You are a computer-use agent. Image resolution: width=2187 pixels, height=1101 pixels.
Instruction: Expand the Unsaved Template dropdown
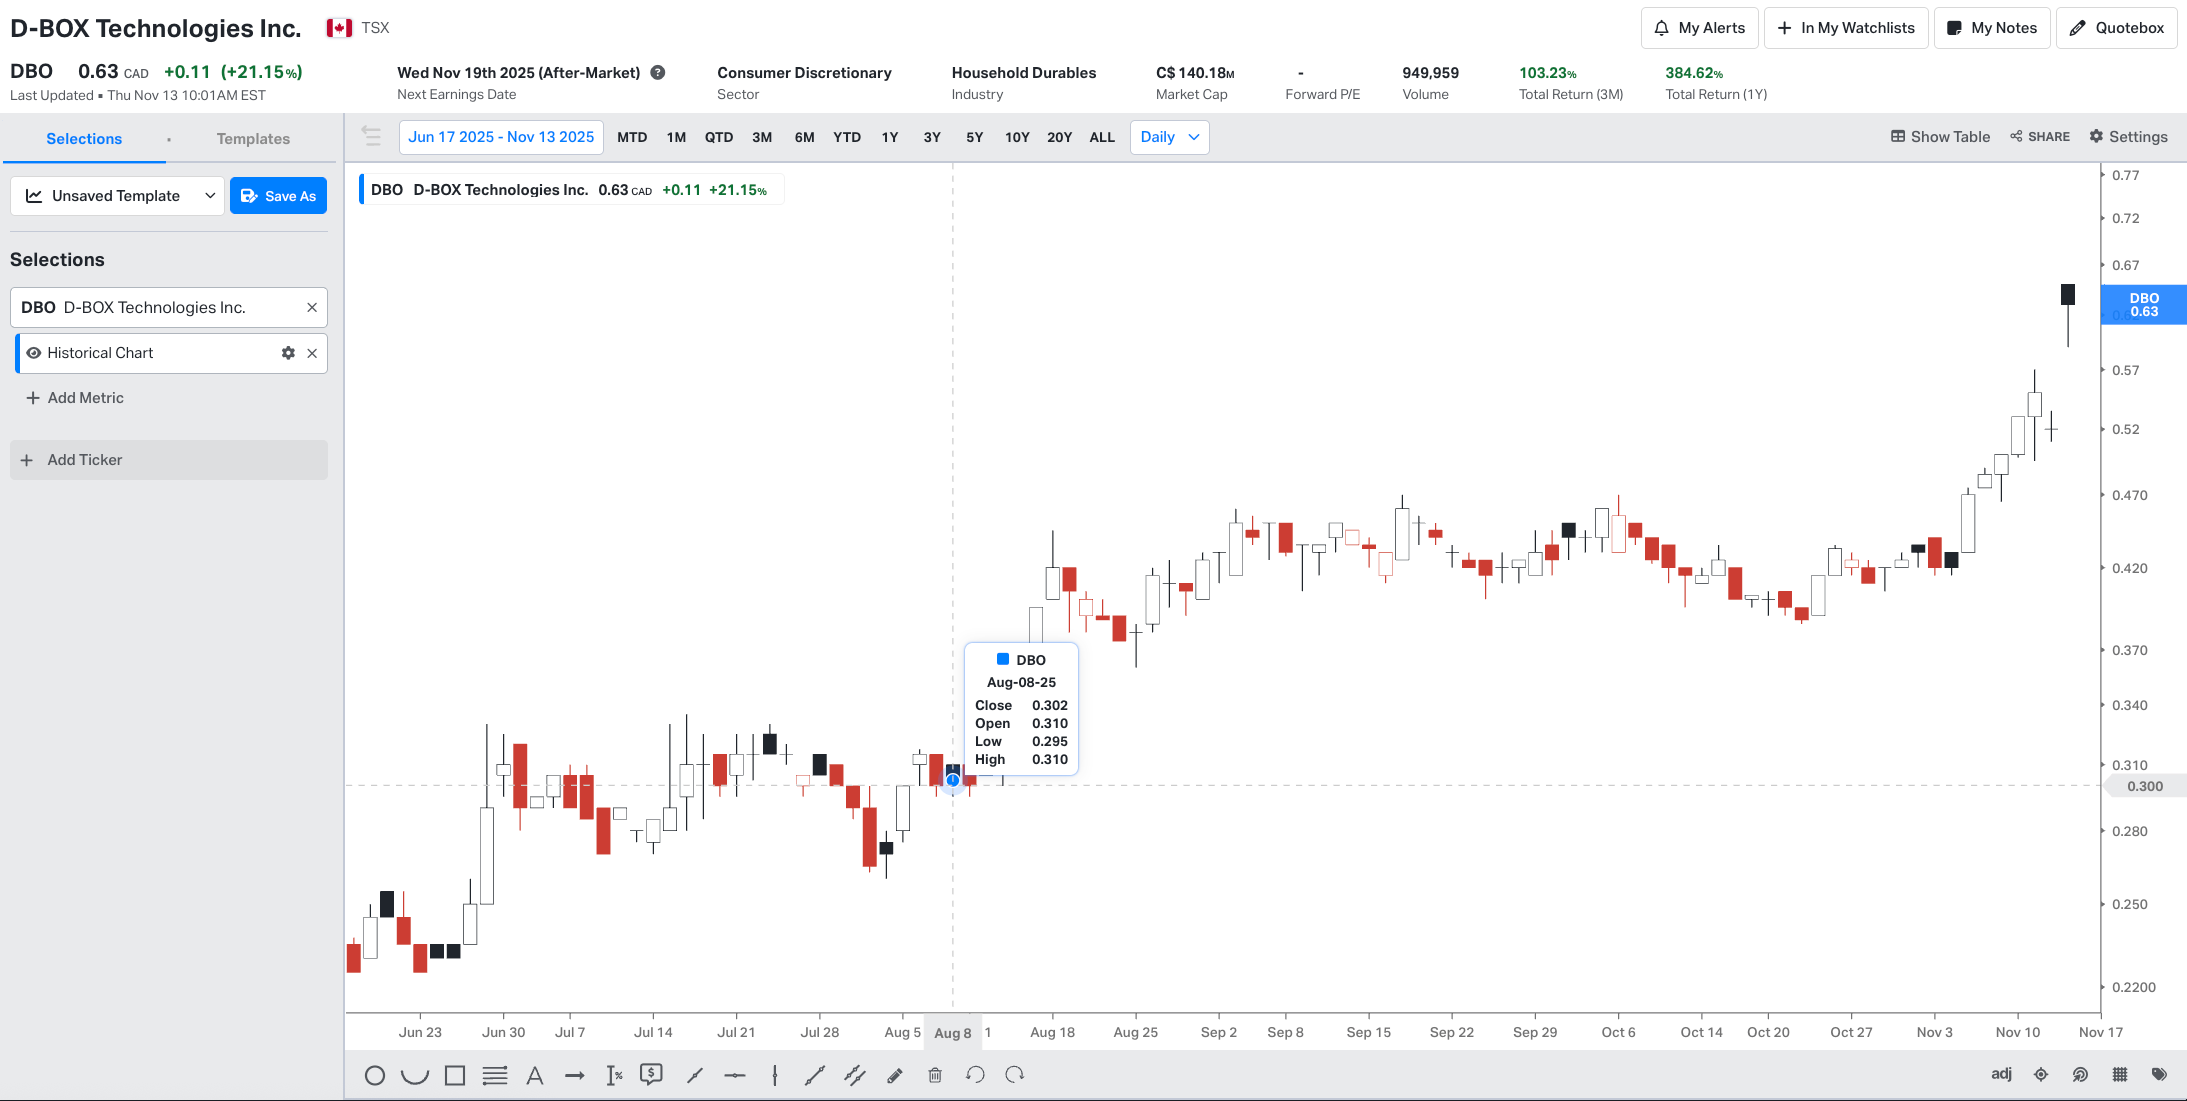pyautogui.click(x=120, y=196)
